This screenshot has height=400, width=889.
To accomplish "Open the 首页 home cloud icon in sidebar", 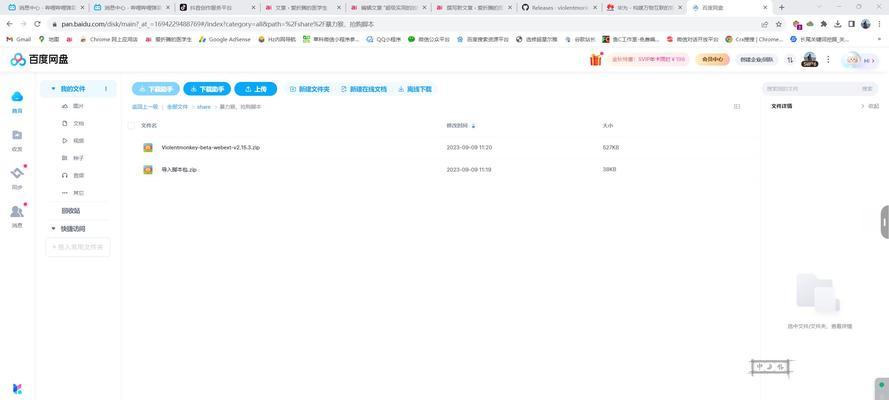I will pyautogui.click(x=17, y=96).
